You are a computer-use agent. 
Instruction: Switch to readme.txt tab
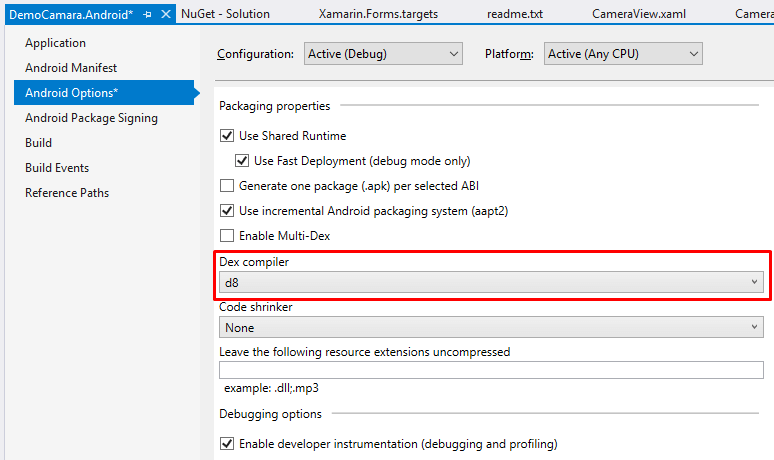pos(515,14)
